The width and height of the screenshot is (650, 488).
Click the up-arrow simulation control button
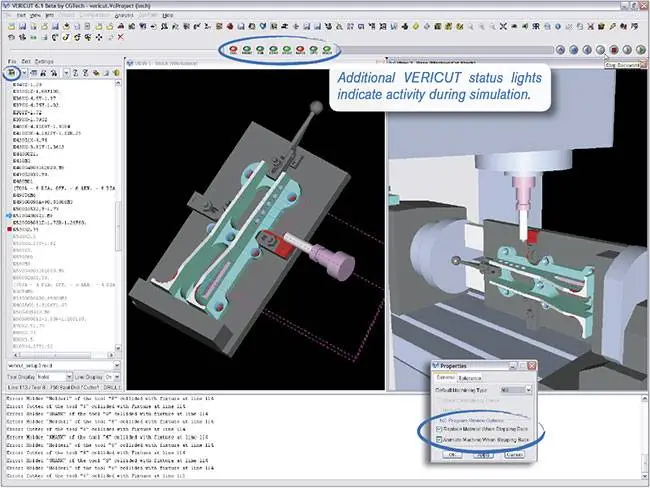tap(560, 50)
